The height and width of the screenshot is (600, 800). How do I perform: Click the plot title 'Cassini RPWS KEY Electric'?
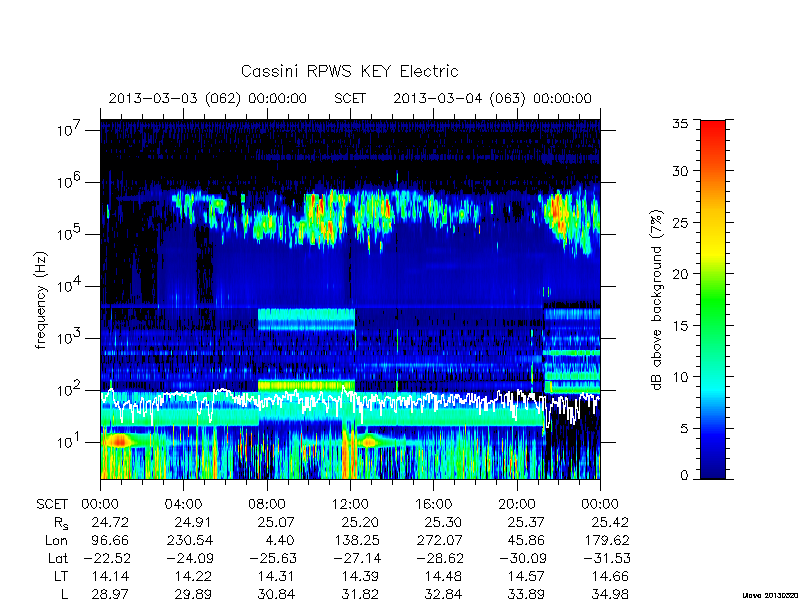349,71
